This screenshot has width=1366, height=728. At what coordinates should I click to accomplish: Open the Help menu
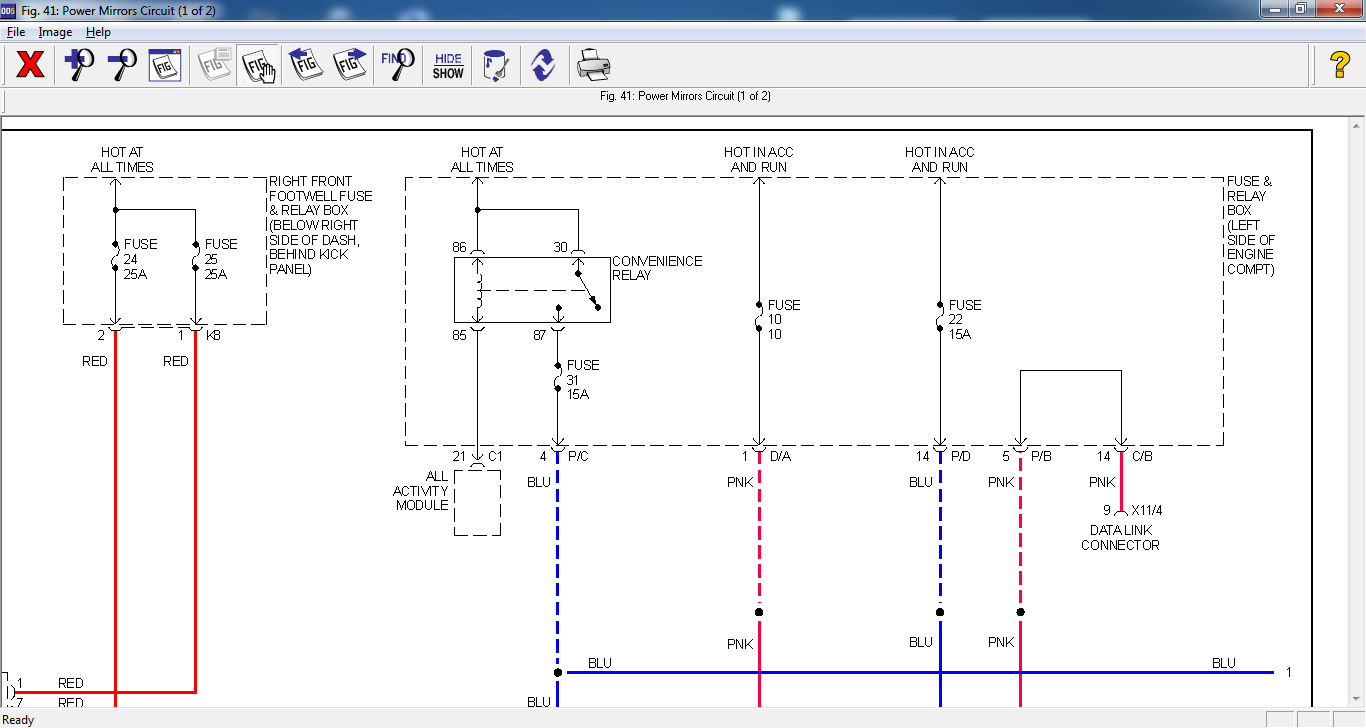coord(98,32)
